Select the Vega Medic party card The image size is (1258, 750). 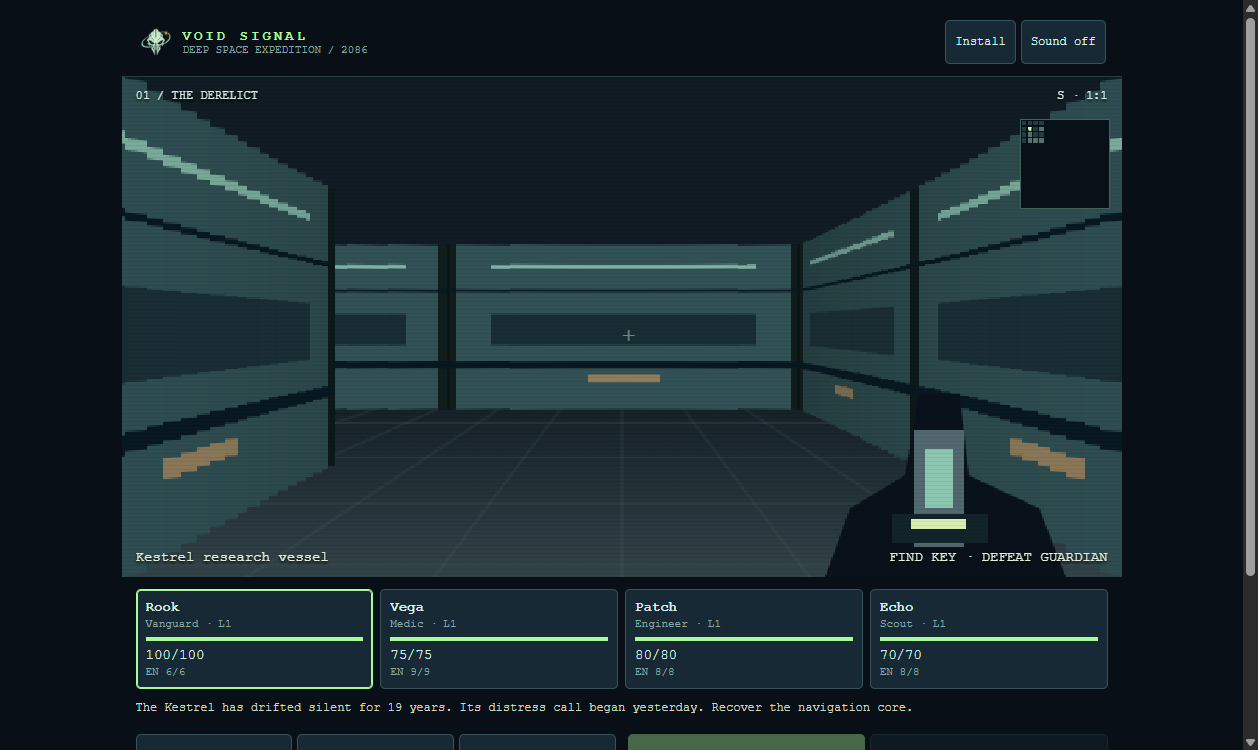click(x=499, y=639)
